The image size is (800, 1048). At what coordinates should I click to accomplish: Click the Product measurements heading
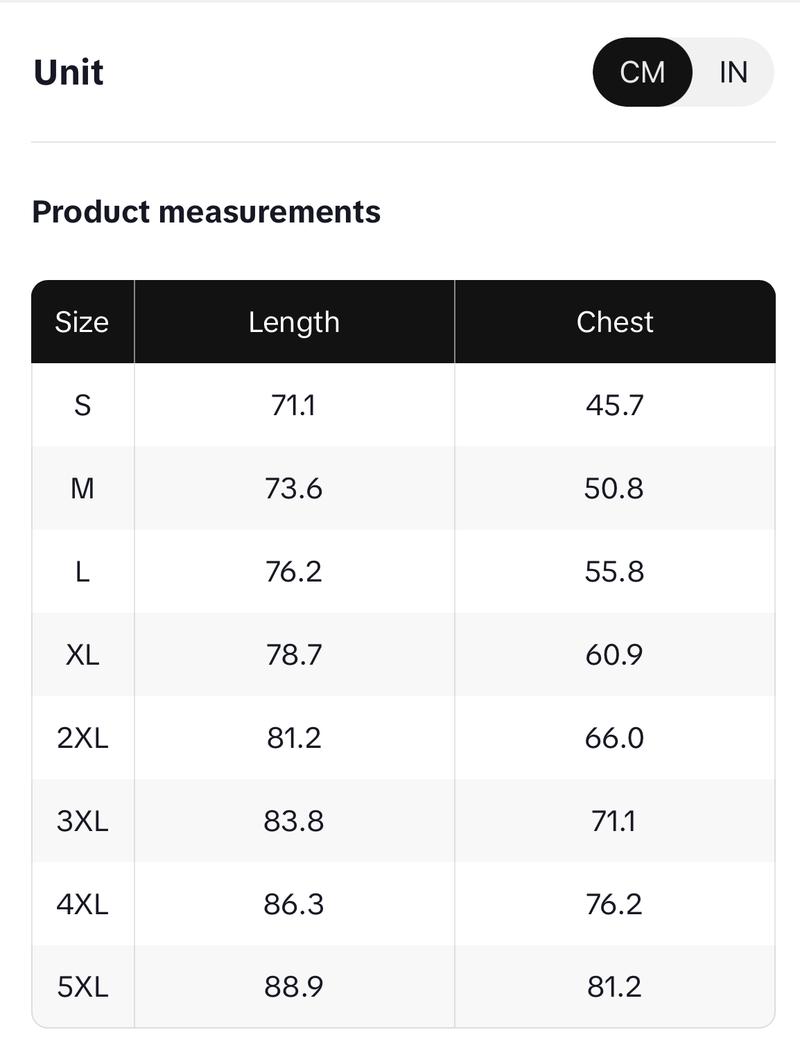click(206, 212)
